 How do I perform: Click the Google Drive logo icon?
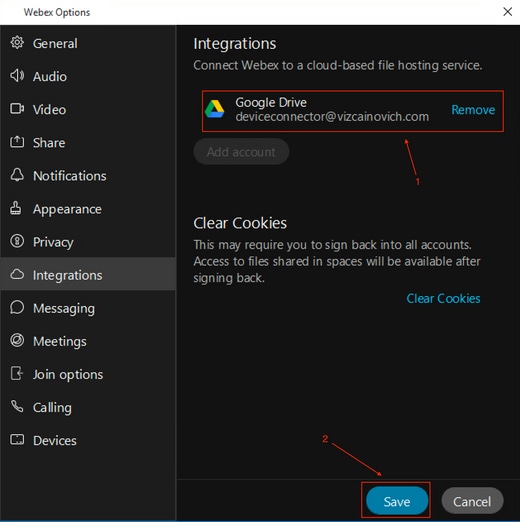214,109
